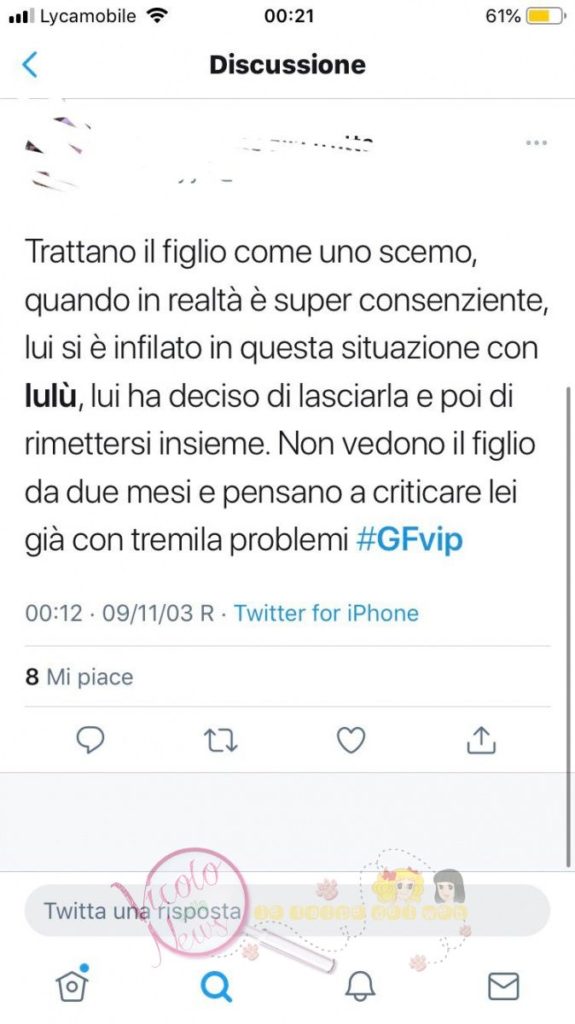575x1024 pixels.
Task: Tap the retweet icon
Action: (221, 741)
